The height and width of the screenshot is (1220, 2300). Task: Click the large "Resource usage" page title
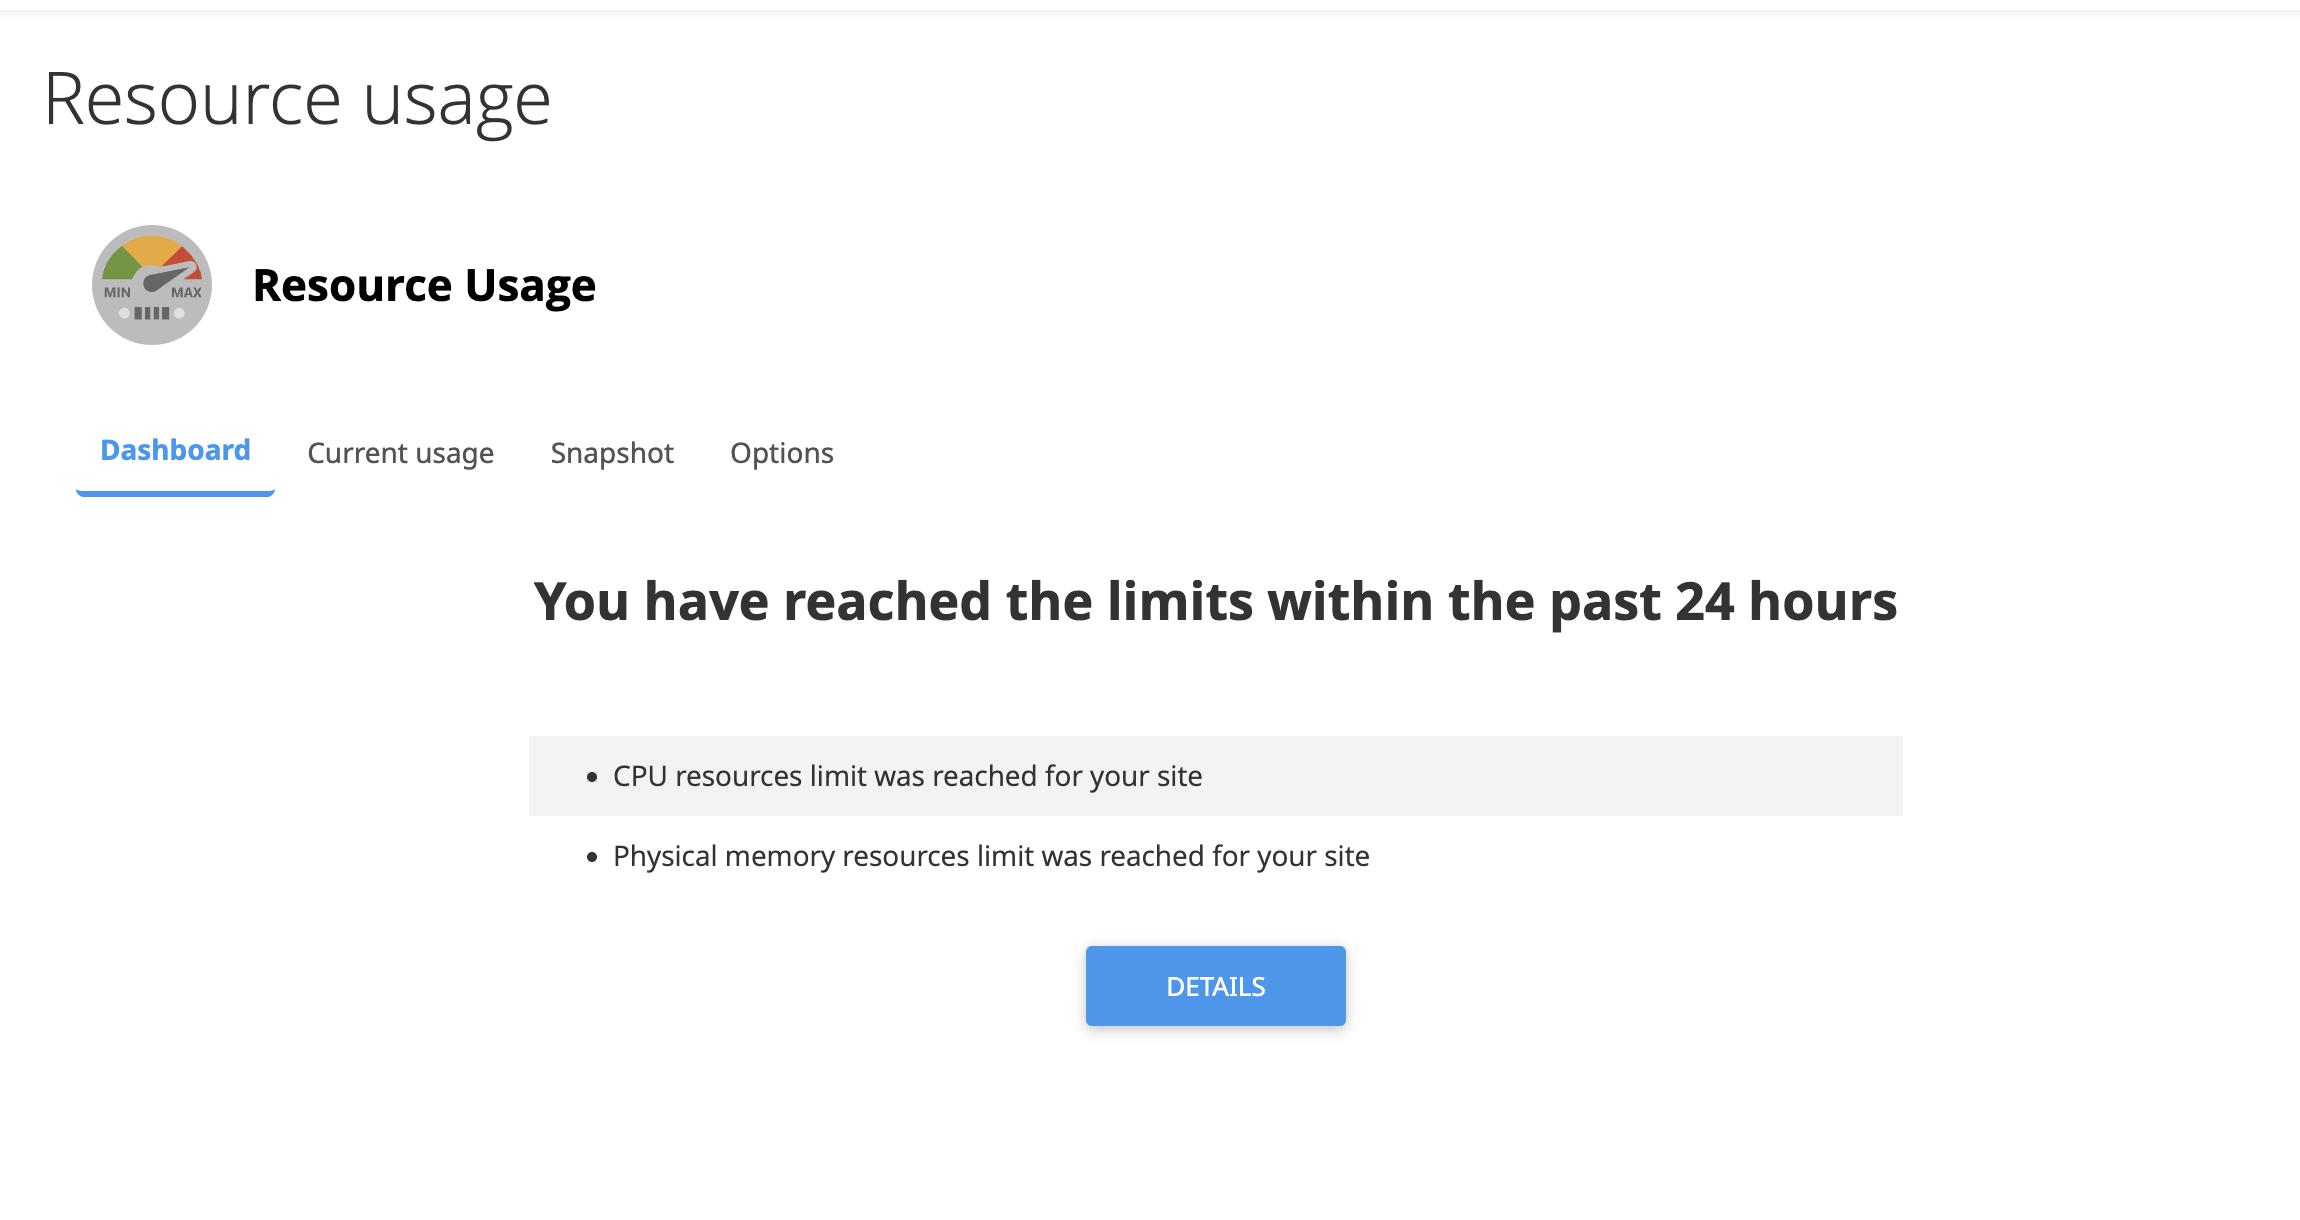click(297, 100)
